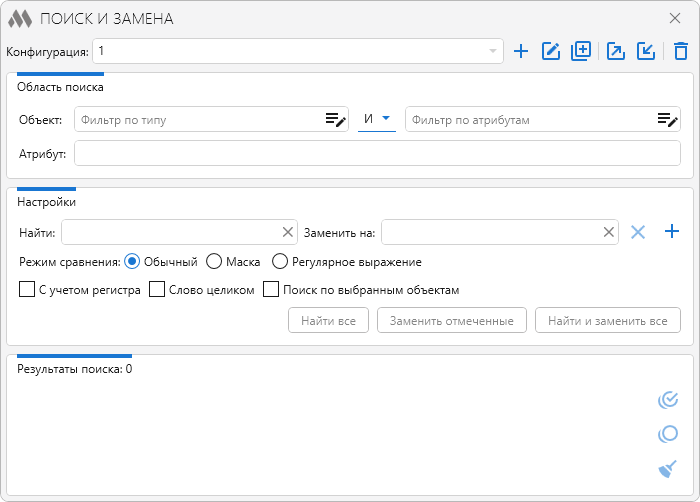700x502 pixels.
Task: Clear results with the broom icon
Action: pyautogui.click(x=668, y=468)
